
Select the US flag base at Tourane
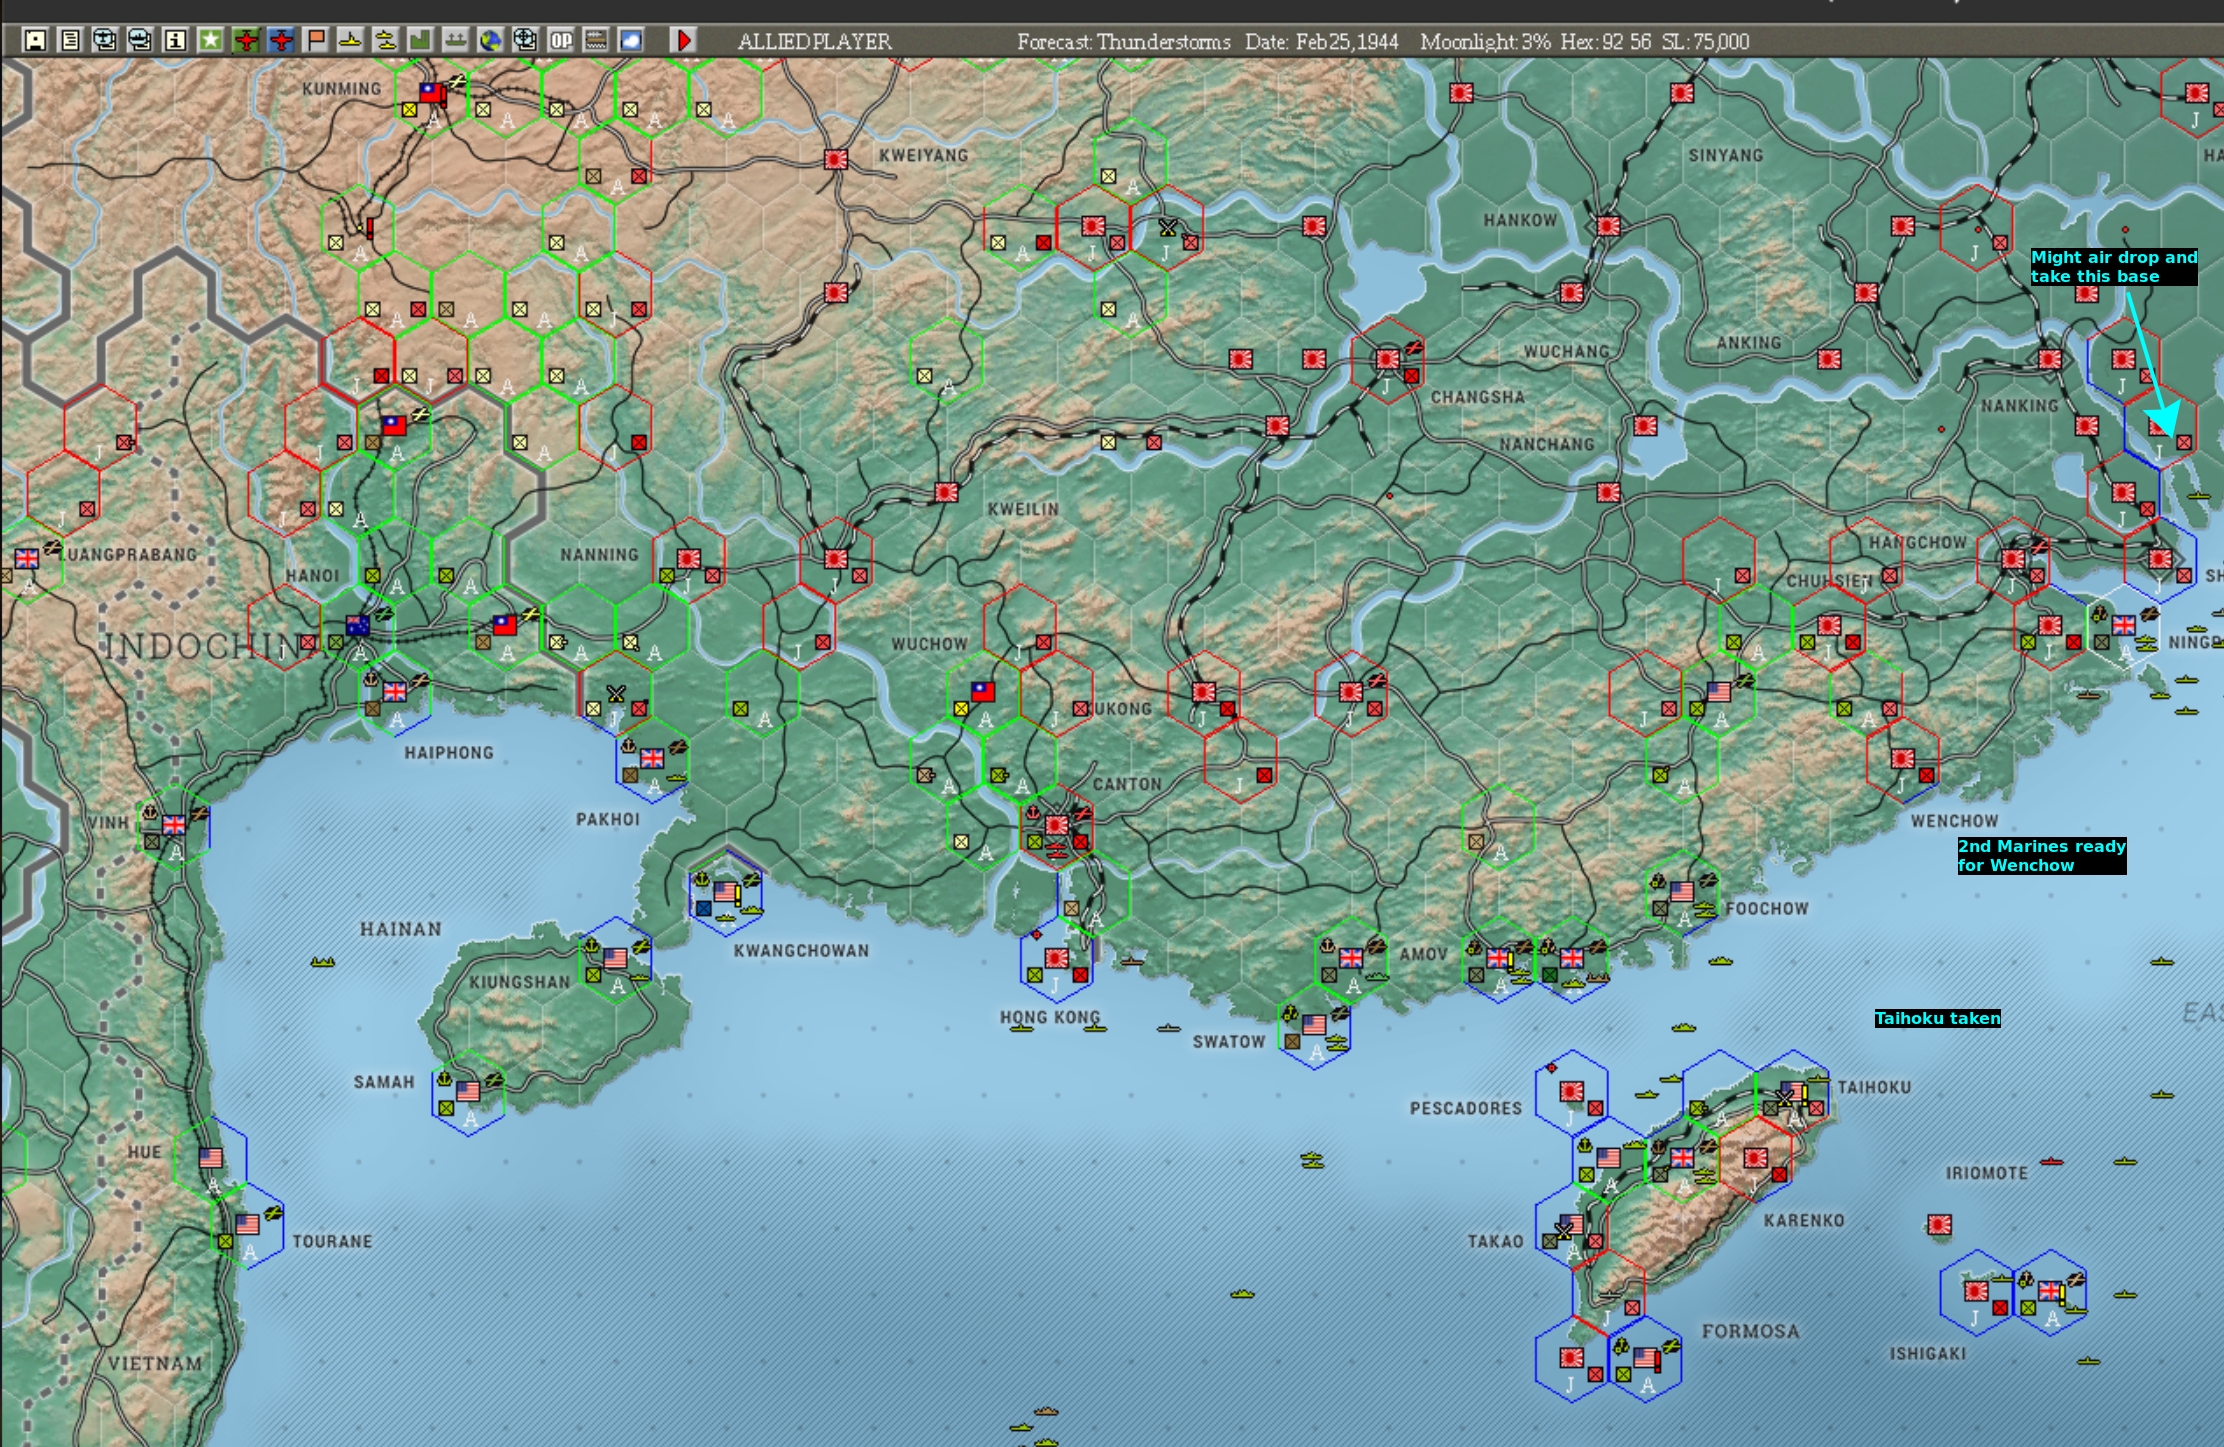coord(247,1224)
